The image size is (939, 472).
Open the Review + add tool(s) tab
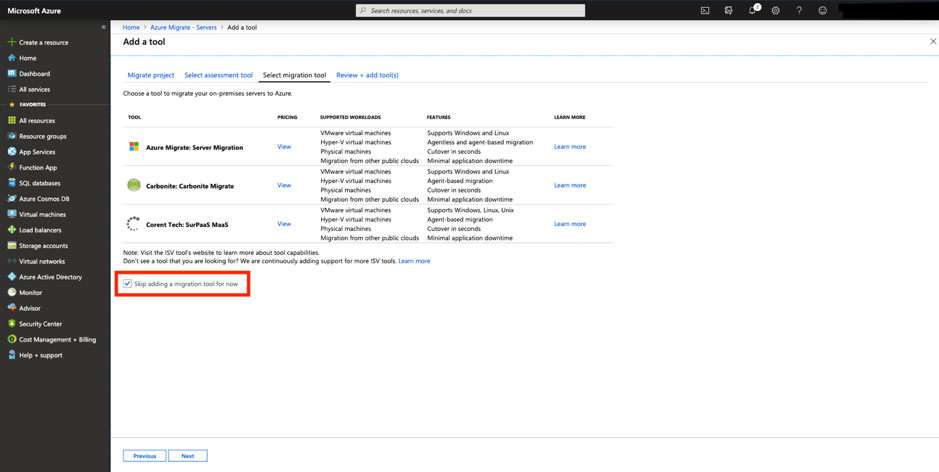367,75
